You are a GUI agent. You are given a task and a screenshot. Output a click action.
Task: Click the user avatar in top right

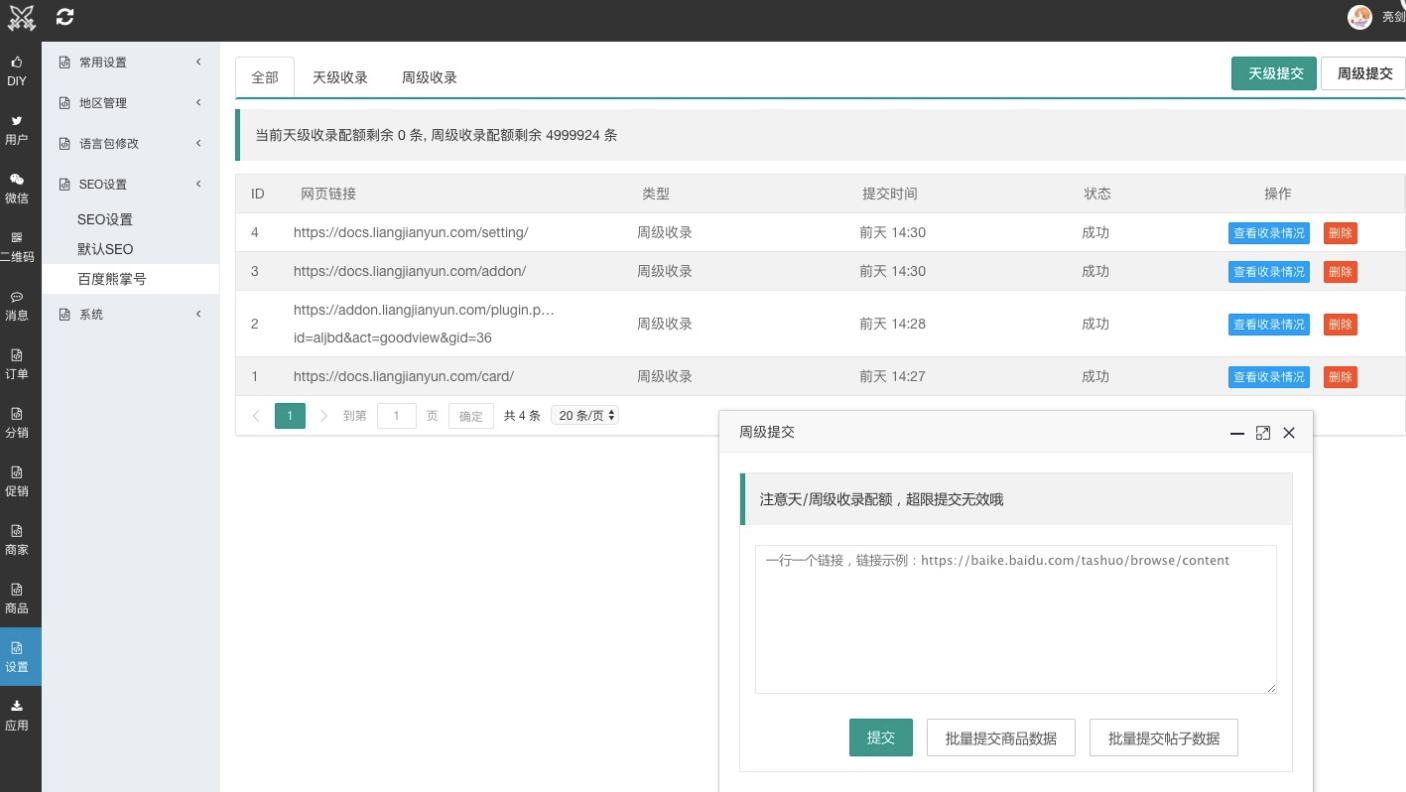(1360, 17)
